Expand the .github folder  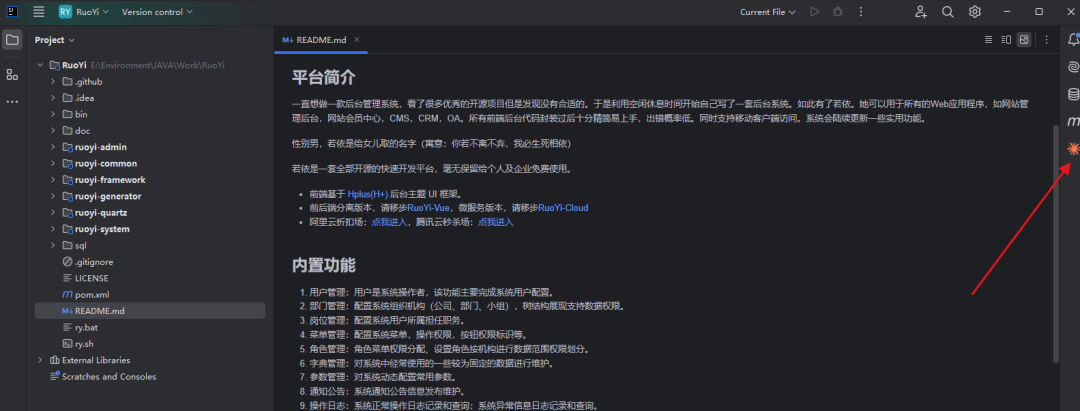click(x=53, y=81)
